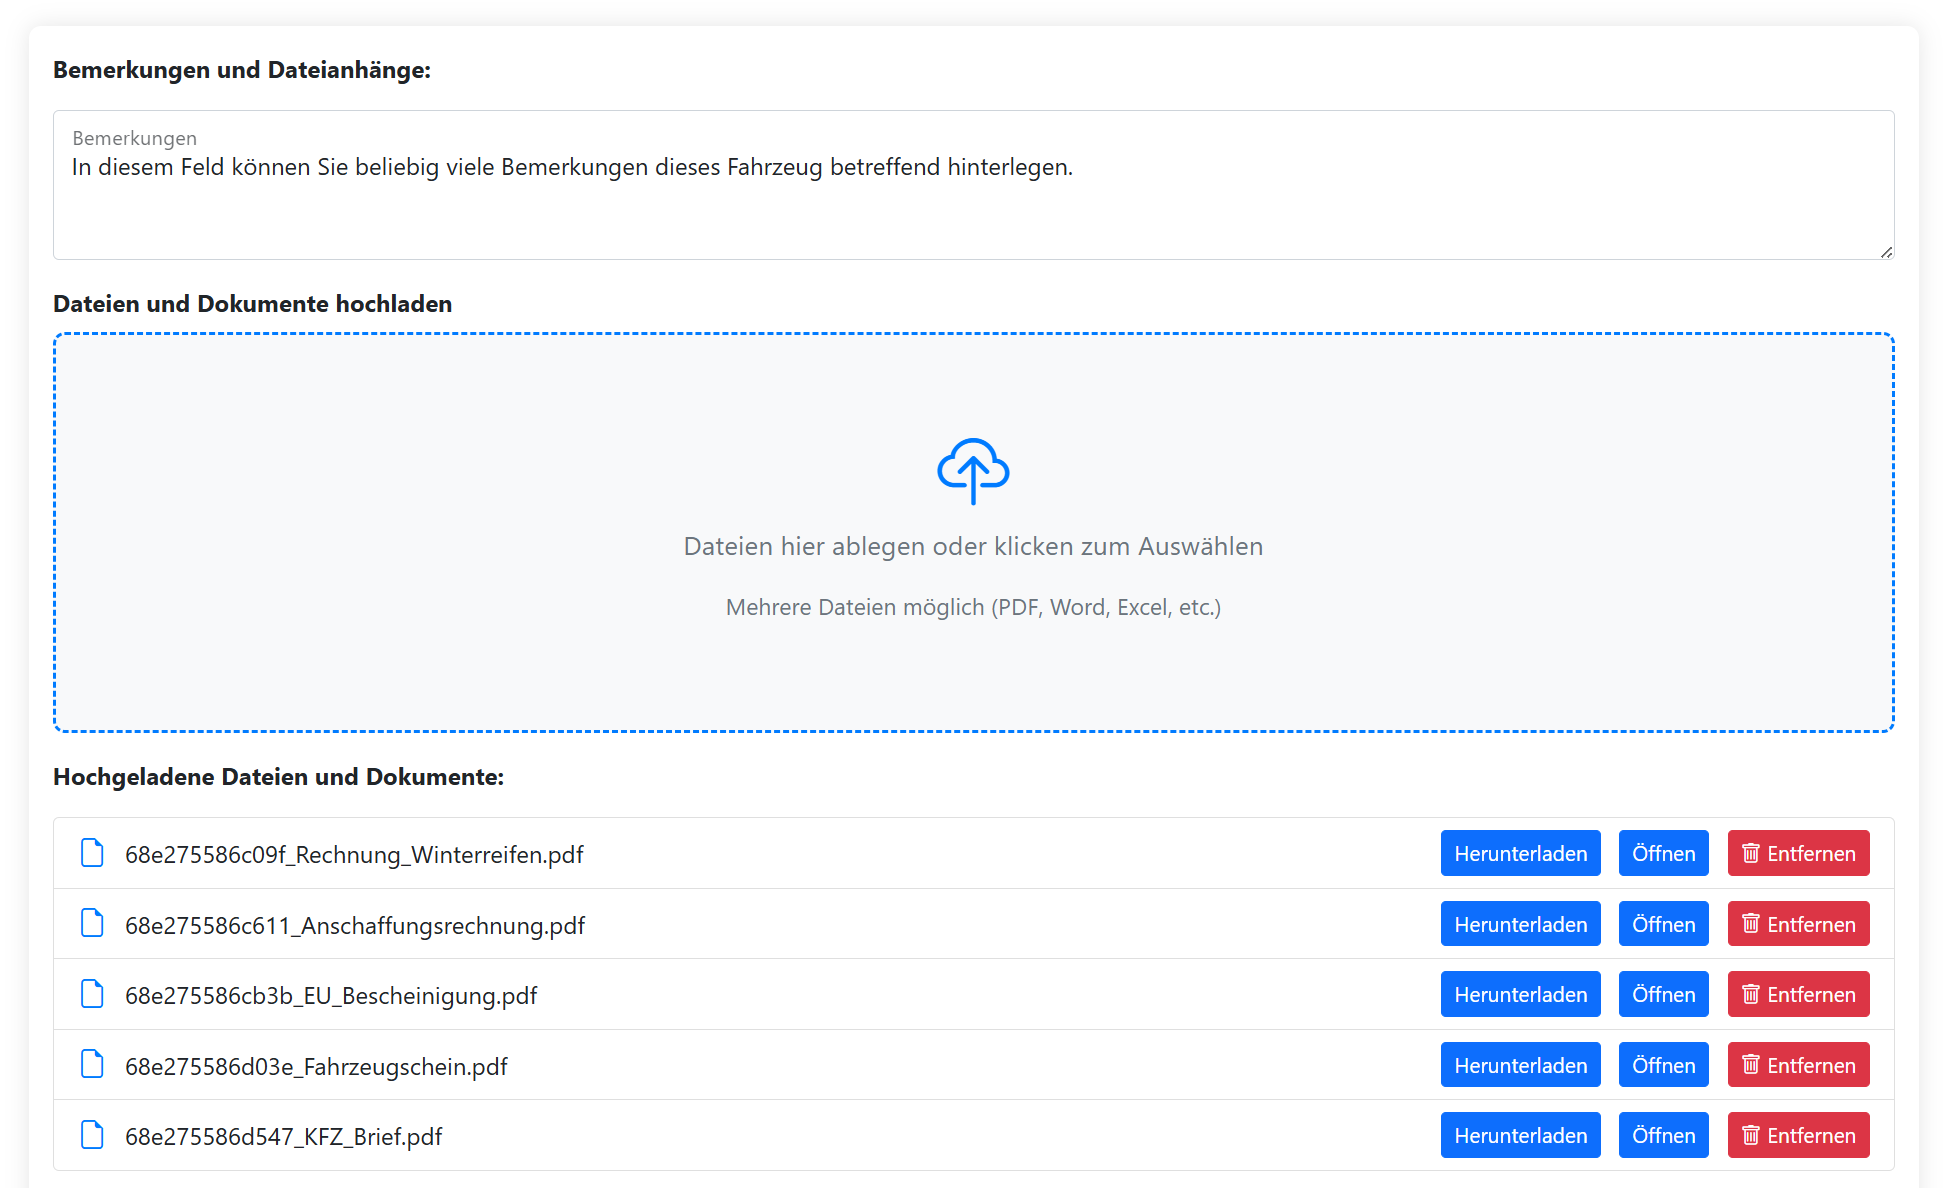Click the Bemerkungen textarea resize handle
Screen dimensions: 1949x1188
point(1886,252)
